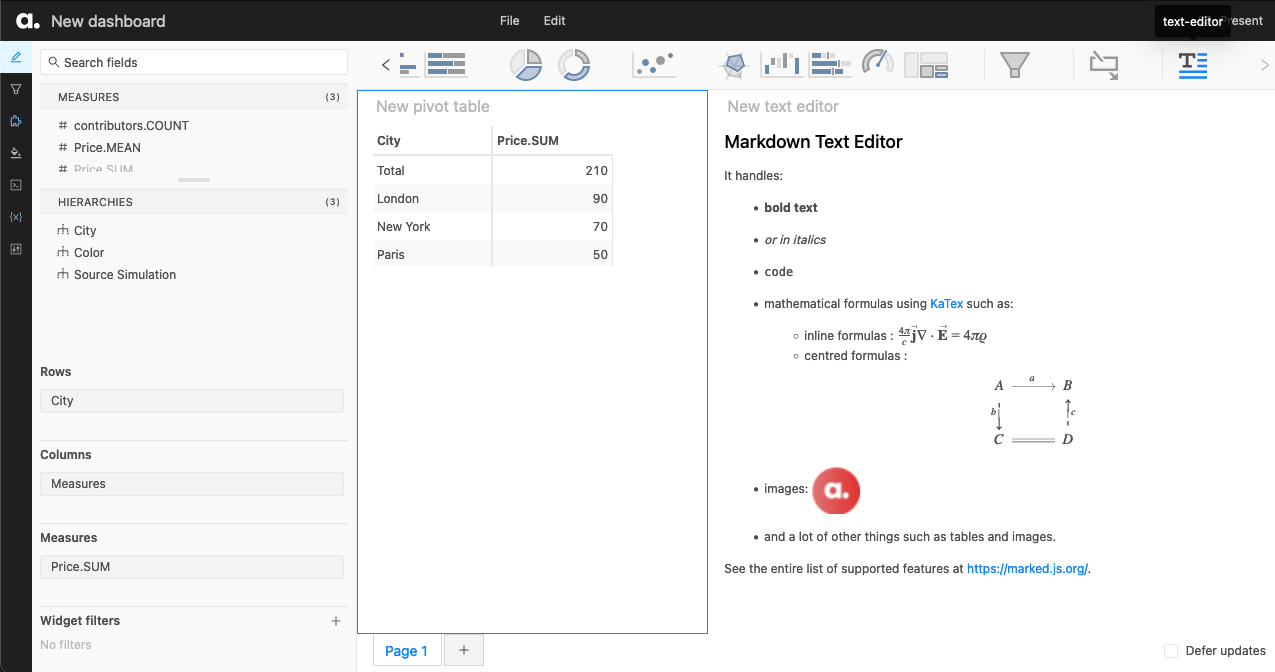Viewport: 1275px width, 672px height.
Task: Insert a pie chart widget from the toolbar
Action: (x=526, y=64)
